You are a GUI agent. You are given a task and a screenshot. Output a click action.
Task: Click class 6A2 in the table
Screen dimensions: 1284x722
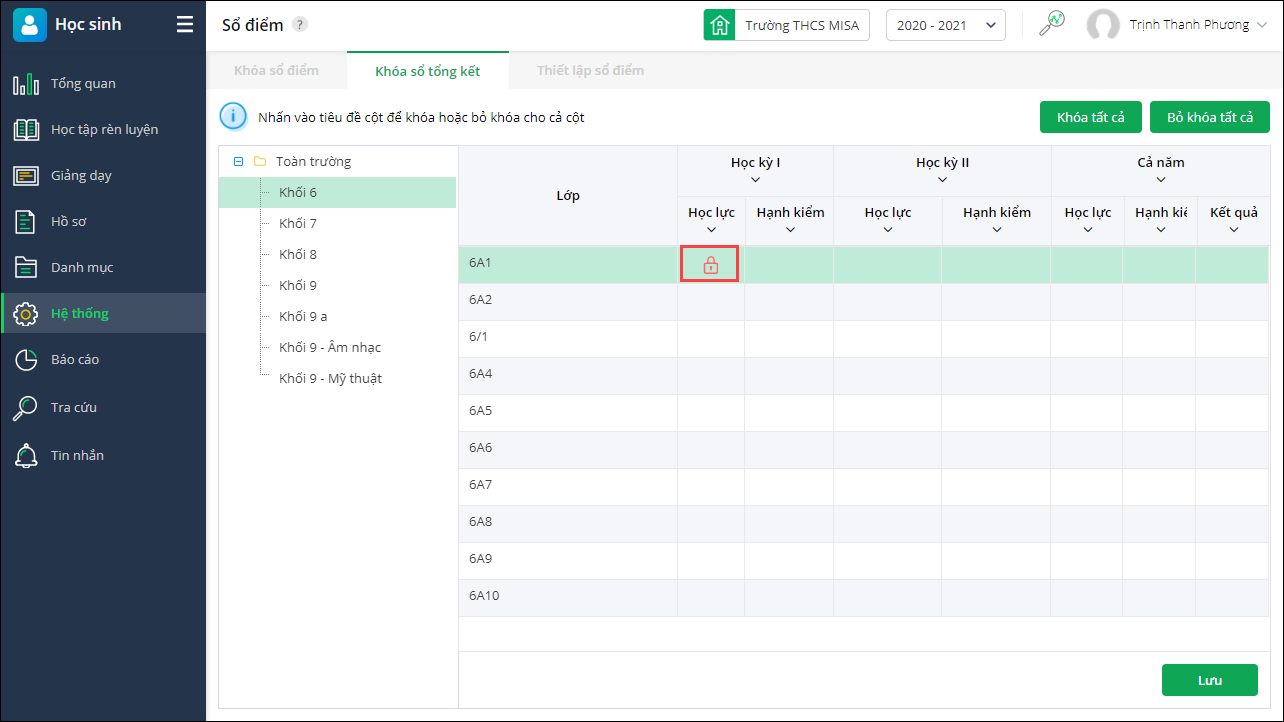point(568,302)
